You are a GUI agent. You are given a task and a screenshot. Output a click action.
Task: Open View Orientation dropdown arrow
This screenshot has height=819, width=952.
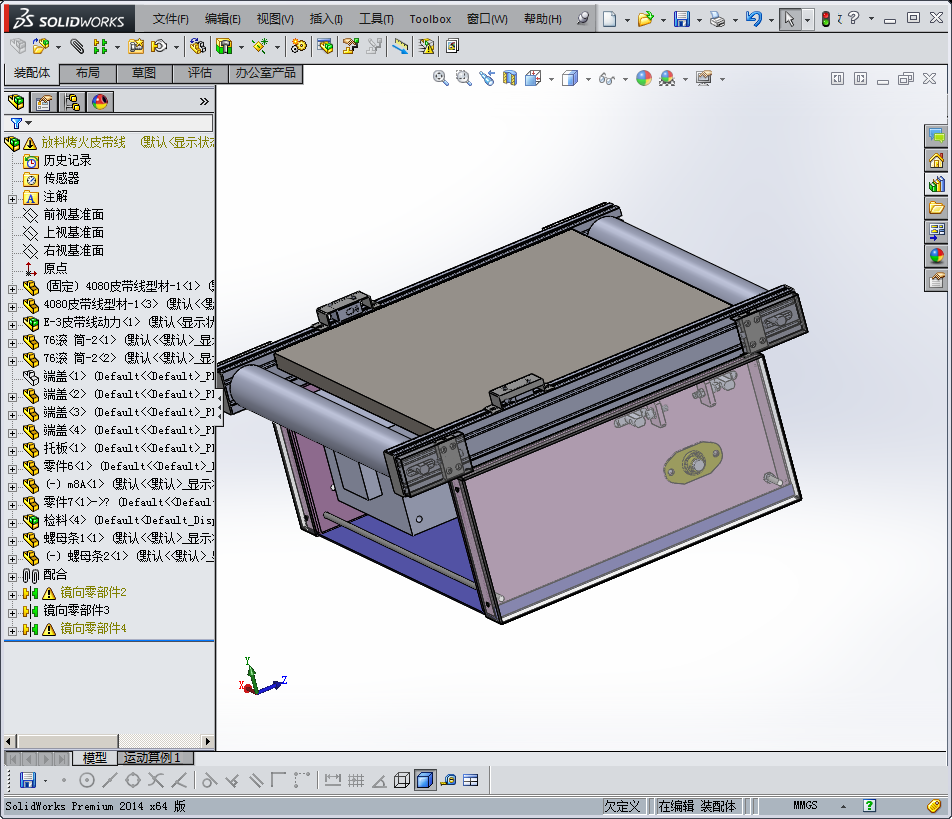point(551,79)
